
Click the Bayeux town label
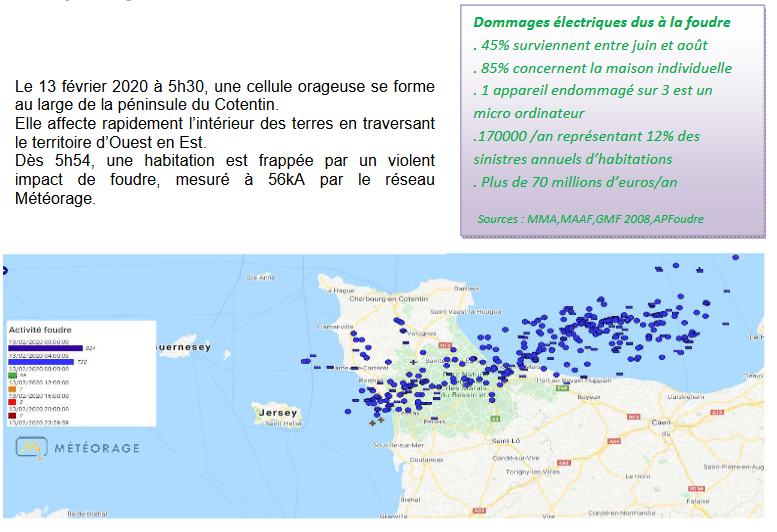pos(587,397)
